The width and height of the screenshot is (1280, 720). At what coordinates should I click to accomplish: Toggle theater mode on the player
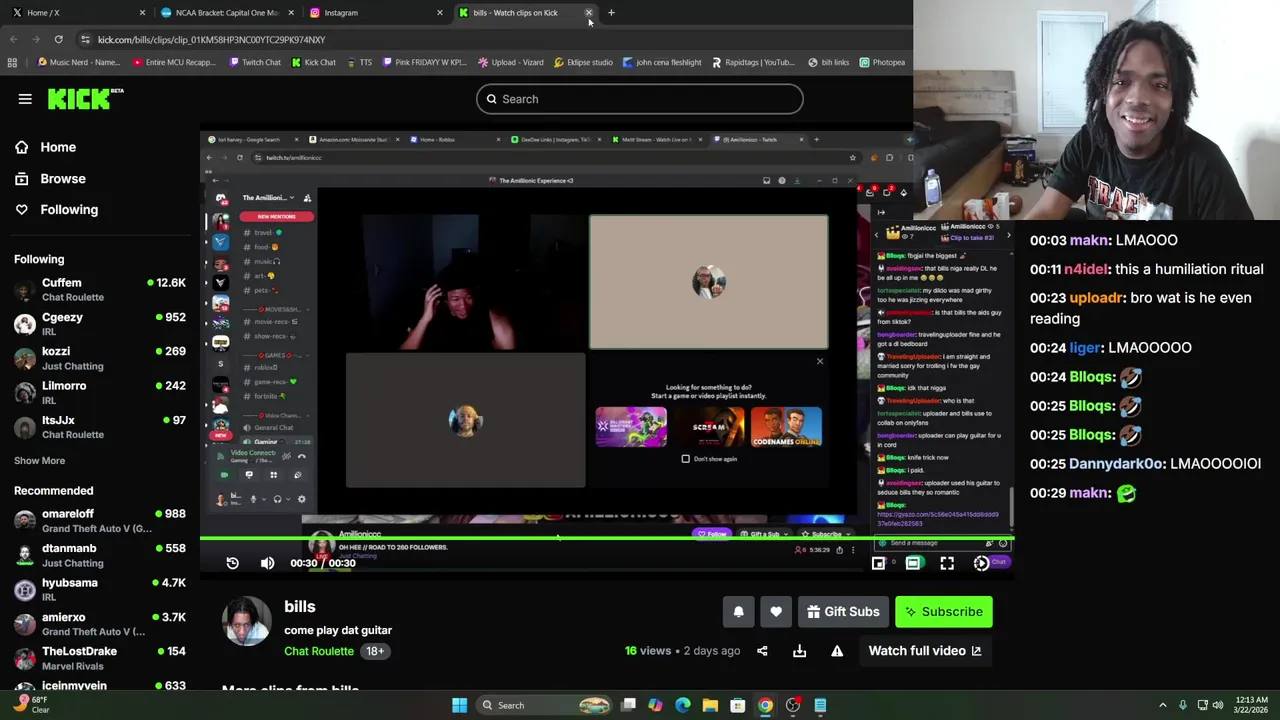tap(913, 563)
